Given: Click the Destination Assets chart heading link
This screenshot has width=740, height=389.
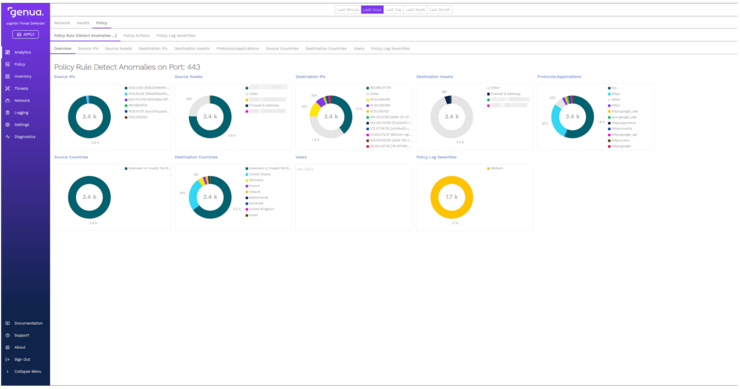Looking at the screenshot, I should tap(434, 76).
